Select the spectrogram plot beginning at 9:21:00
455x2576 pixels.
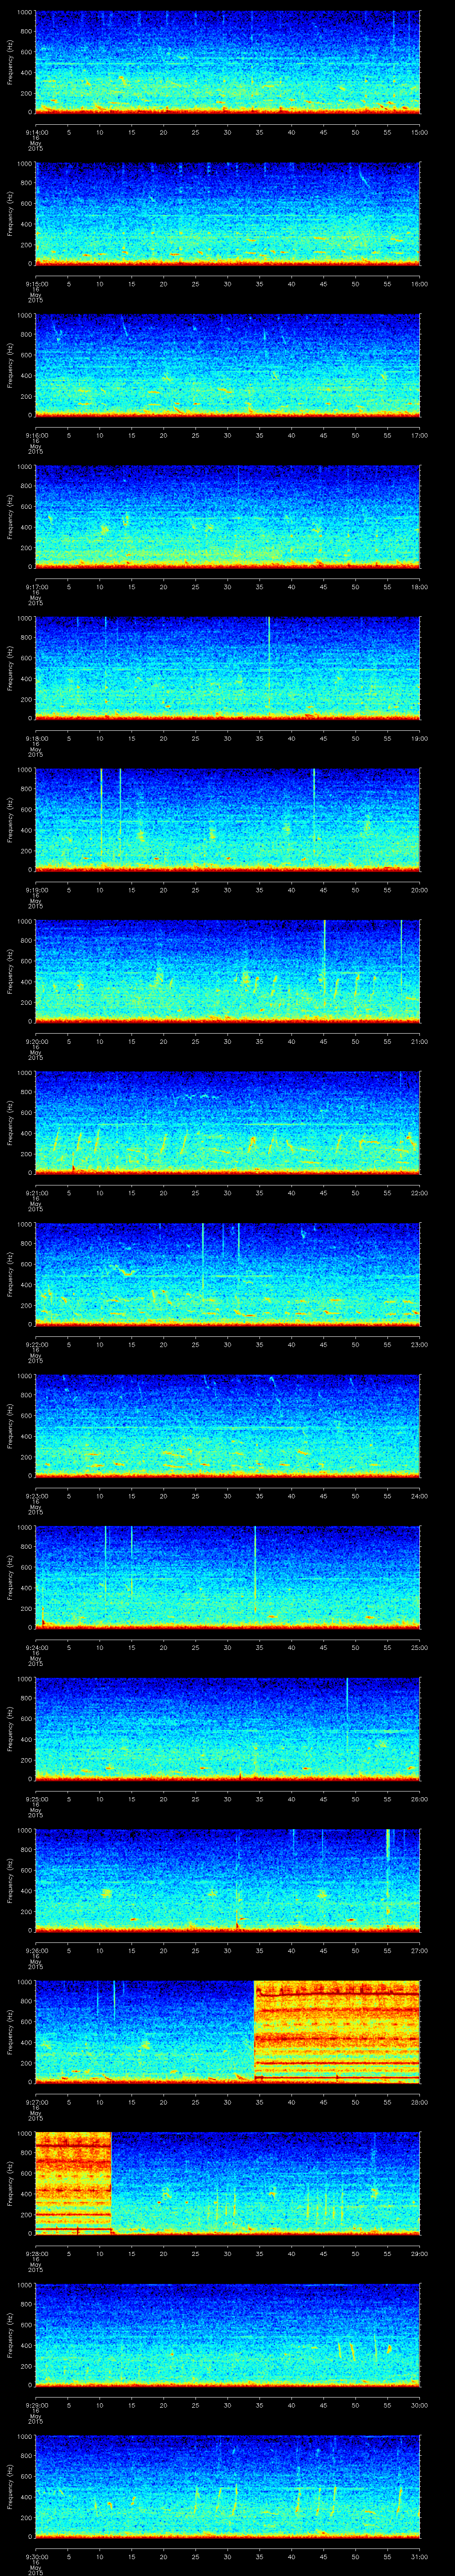coord(228,1122)
